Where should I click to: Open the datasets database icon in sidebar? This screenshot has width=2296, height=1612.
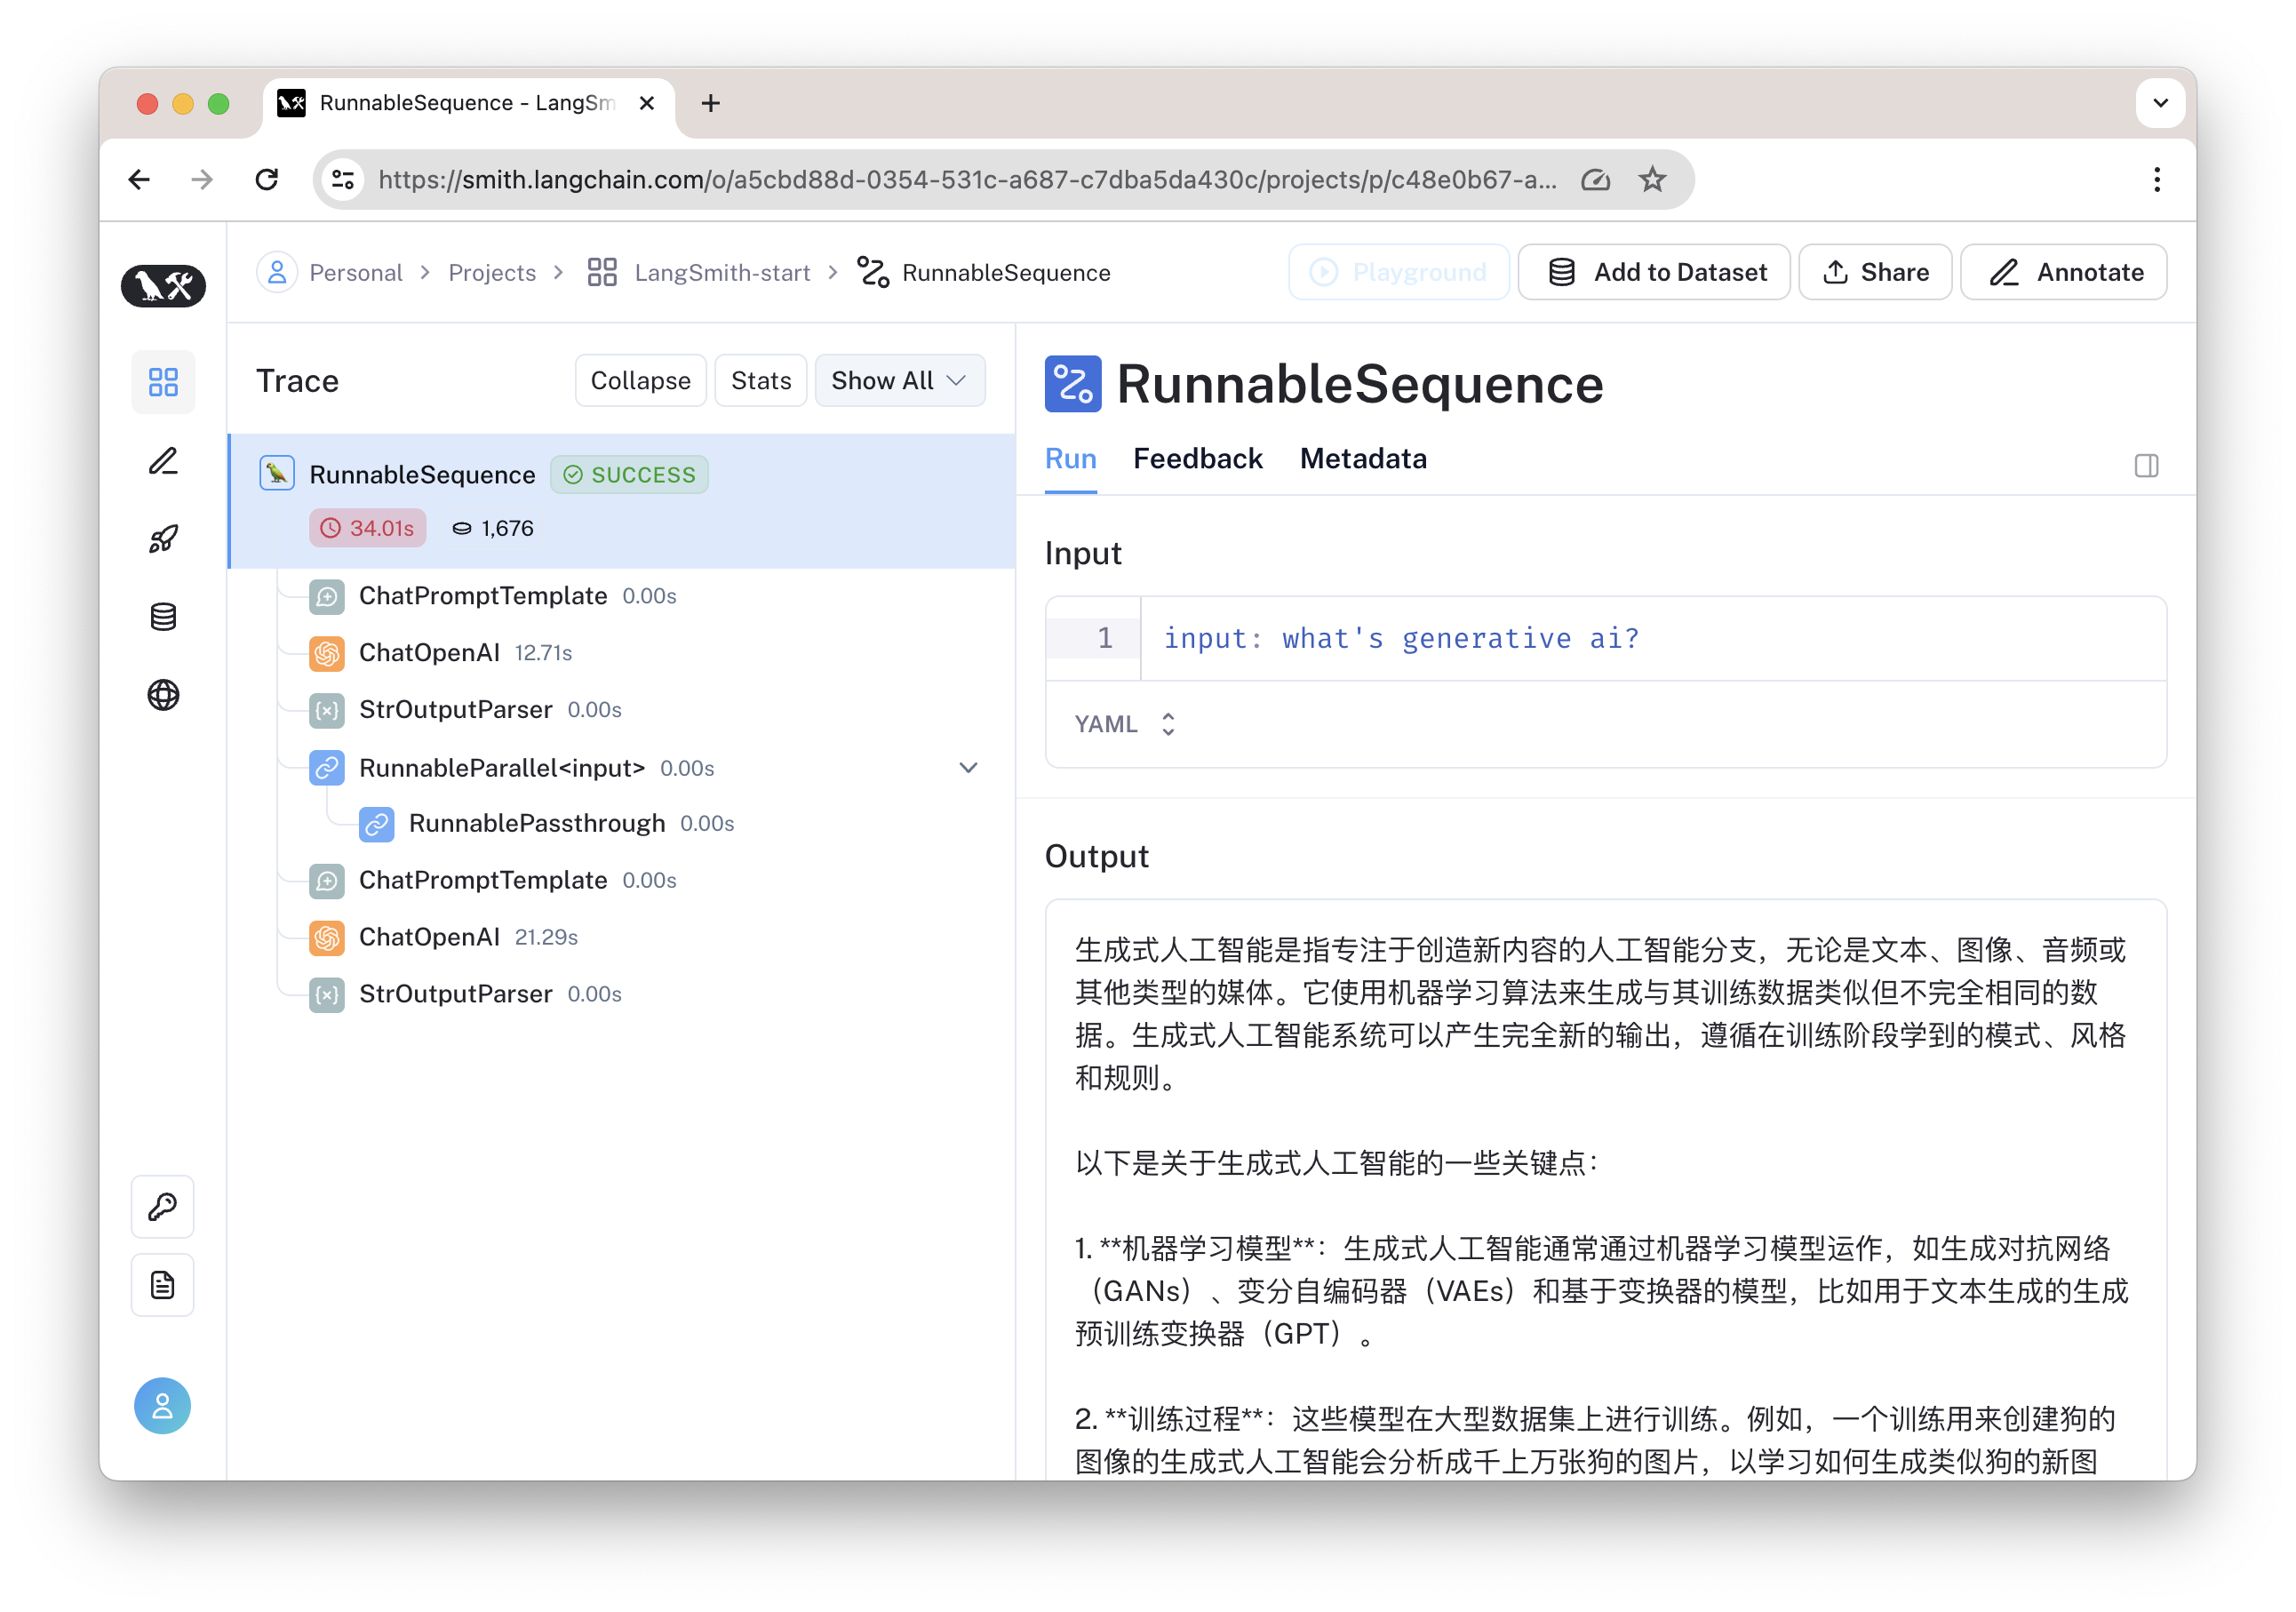pos(163,617)
